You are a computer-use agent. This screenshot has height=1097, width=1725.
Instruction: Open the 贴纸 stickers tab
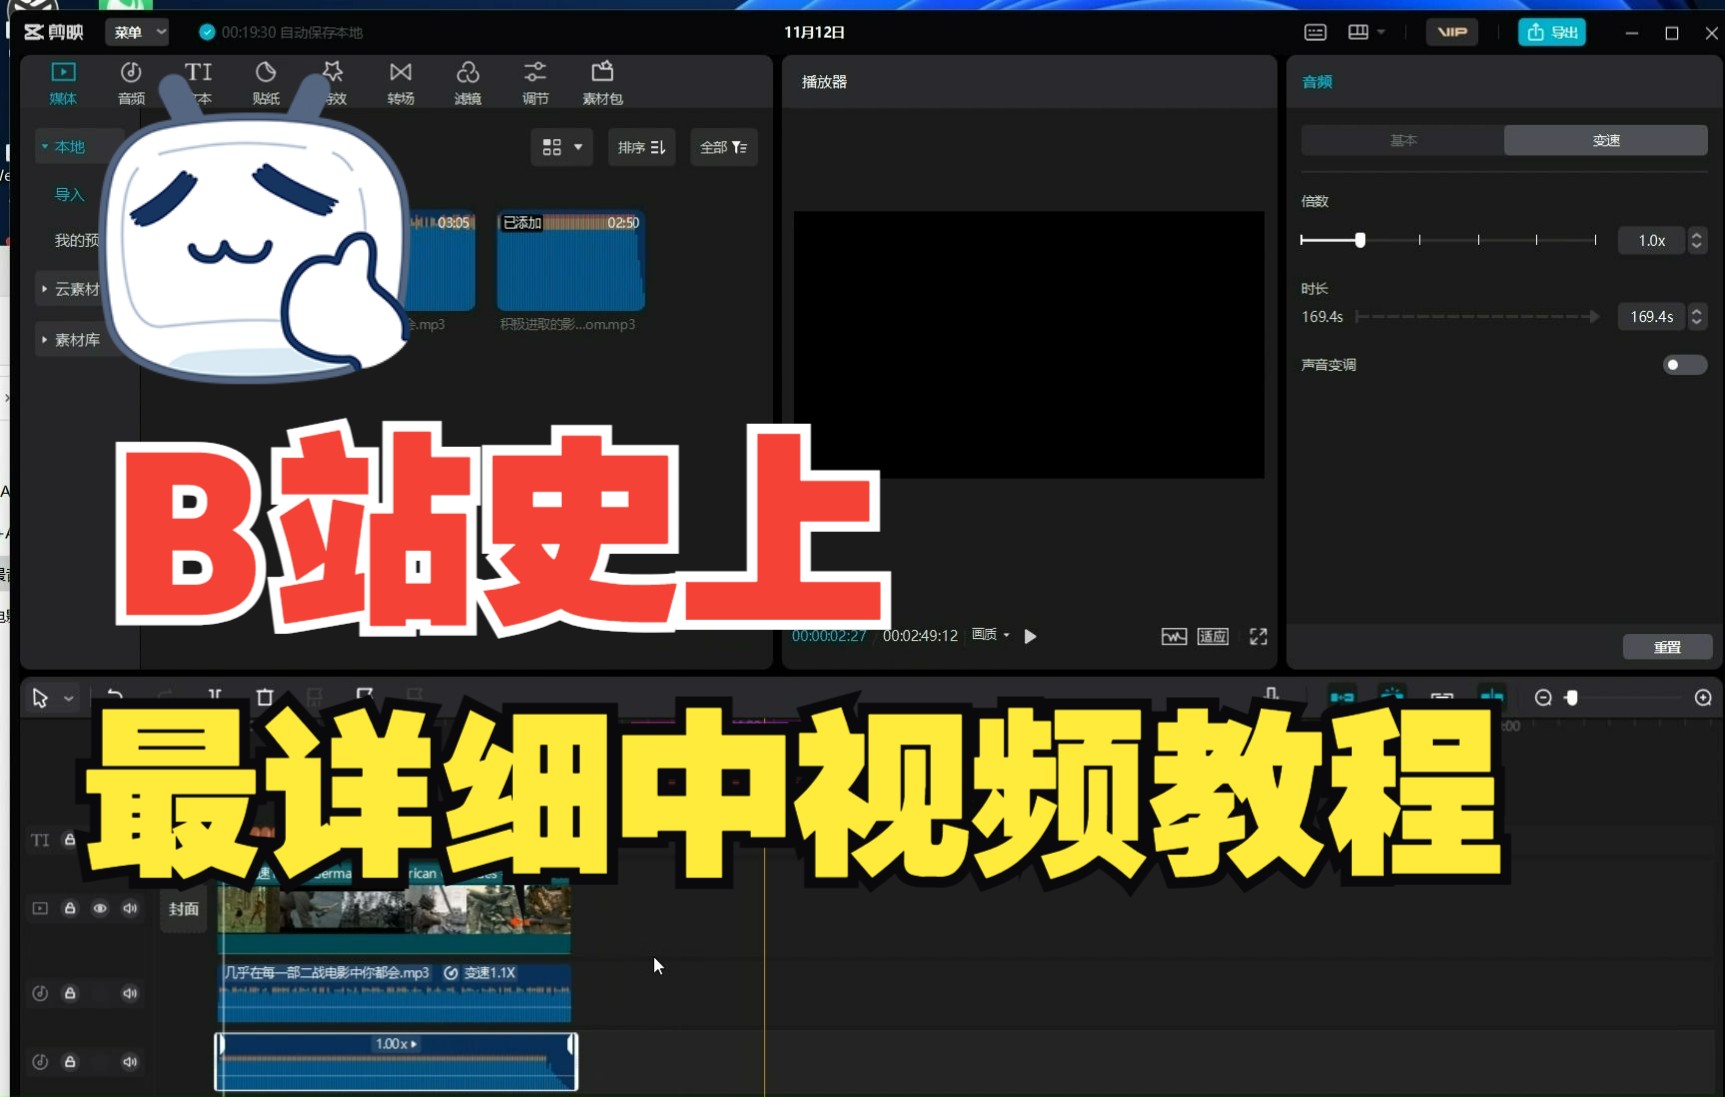pyautogui.click(x=266, y=82)
